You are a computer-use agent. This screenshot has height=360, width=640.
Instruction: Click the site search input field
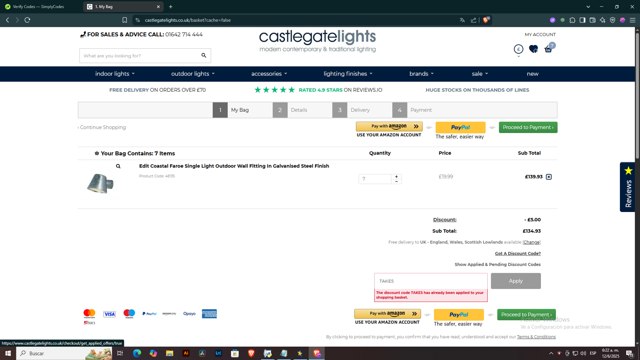pyautogui.click(x=139, y=56)
